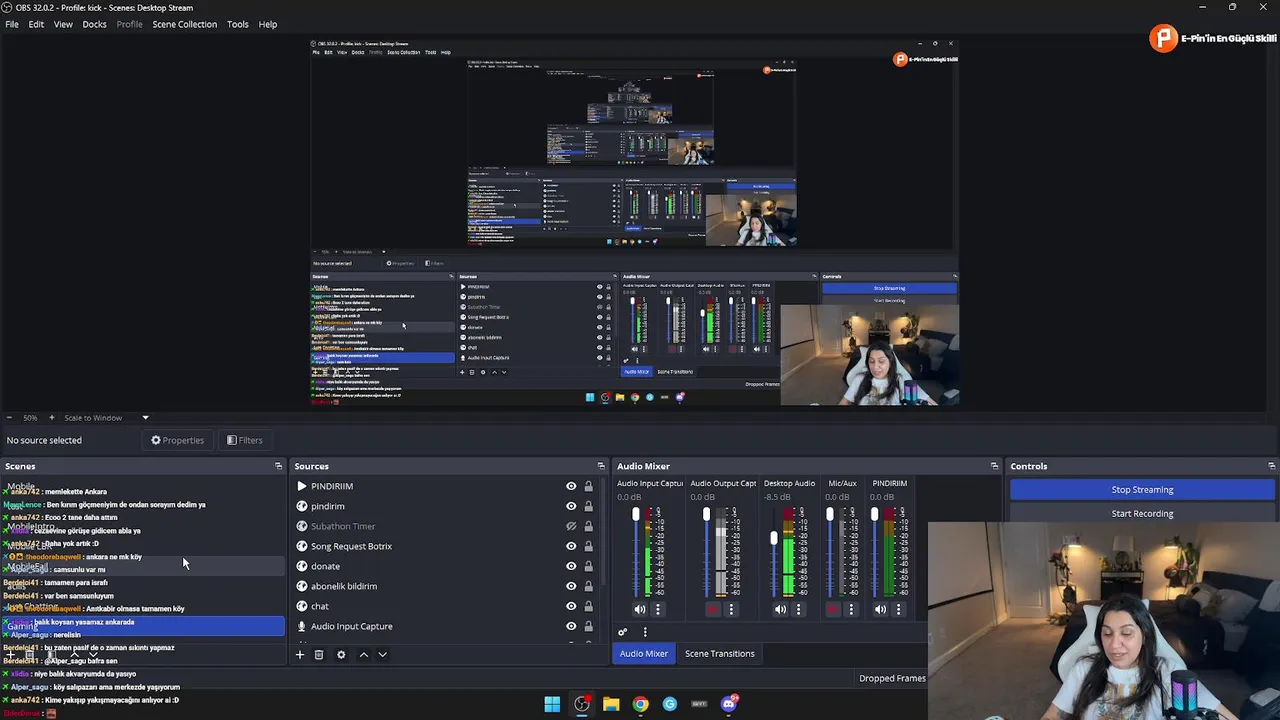Lock toggle for the donate source

click(x=588, y=566)
